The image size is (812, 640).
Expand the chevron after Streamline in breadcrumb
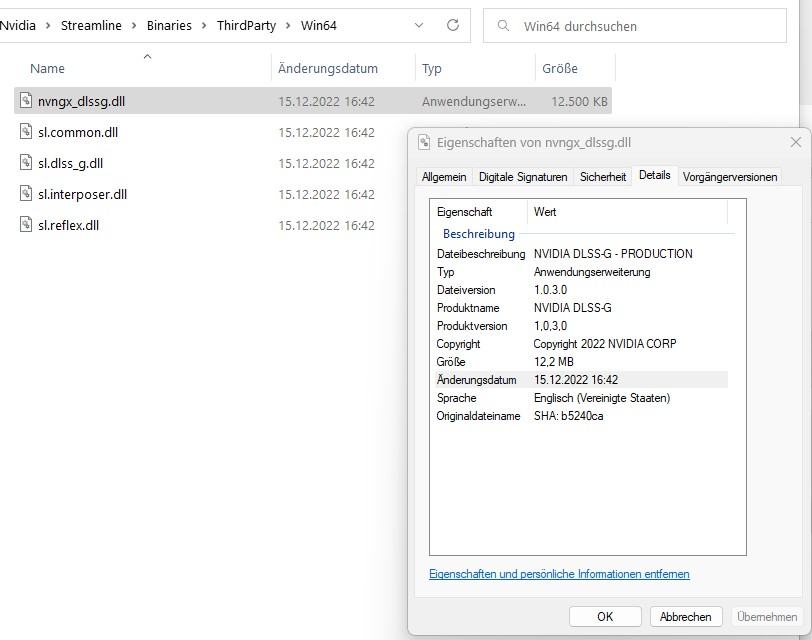tap(134, 26)
